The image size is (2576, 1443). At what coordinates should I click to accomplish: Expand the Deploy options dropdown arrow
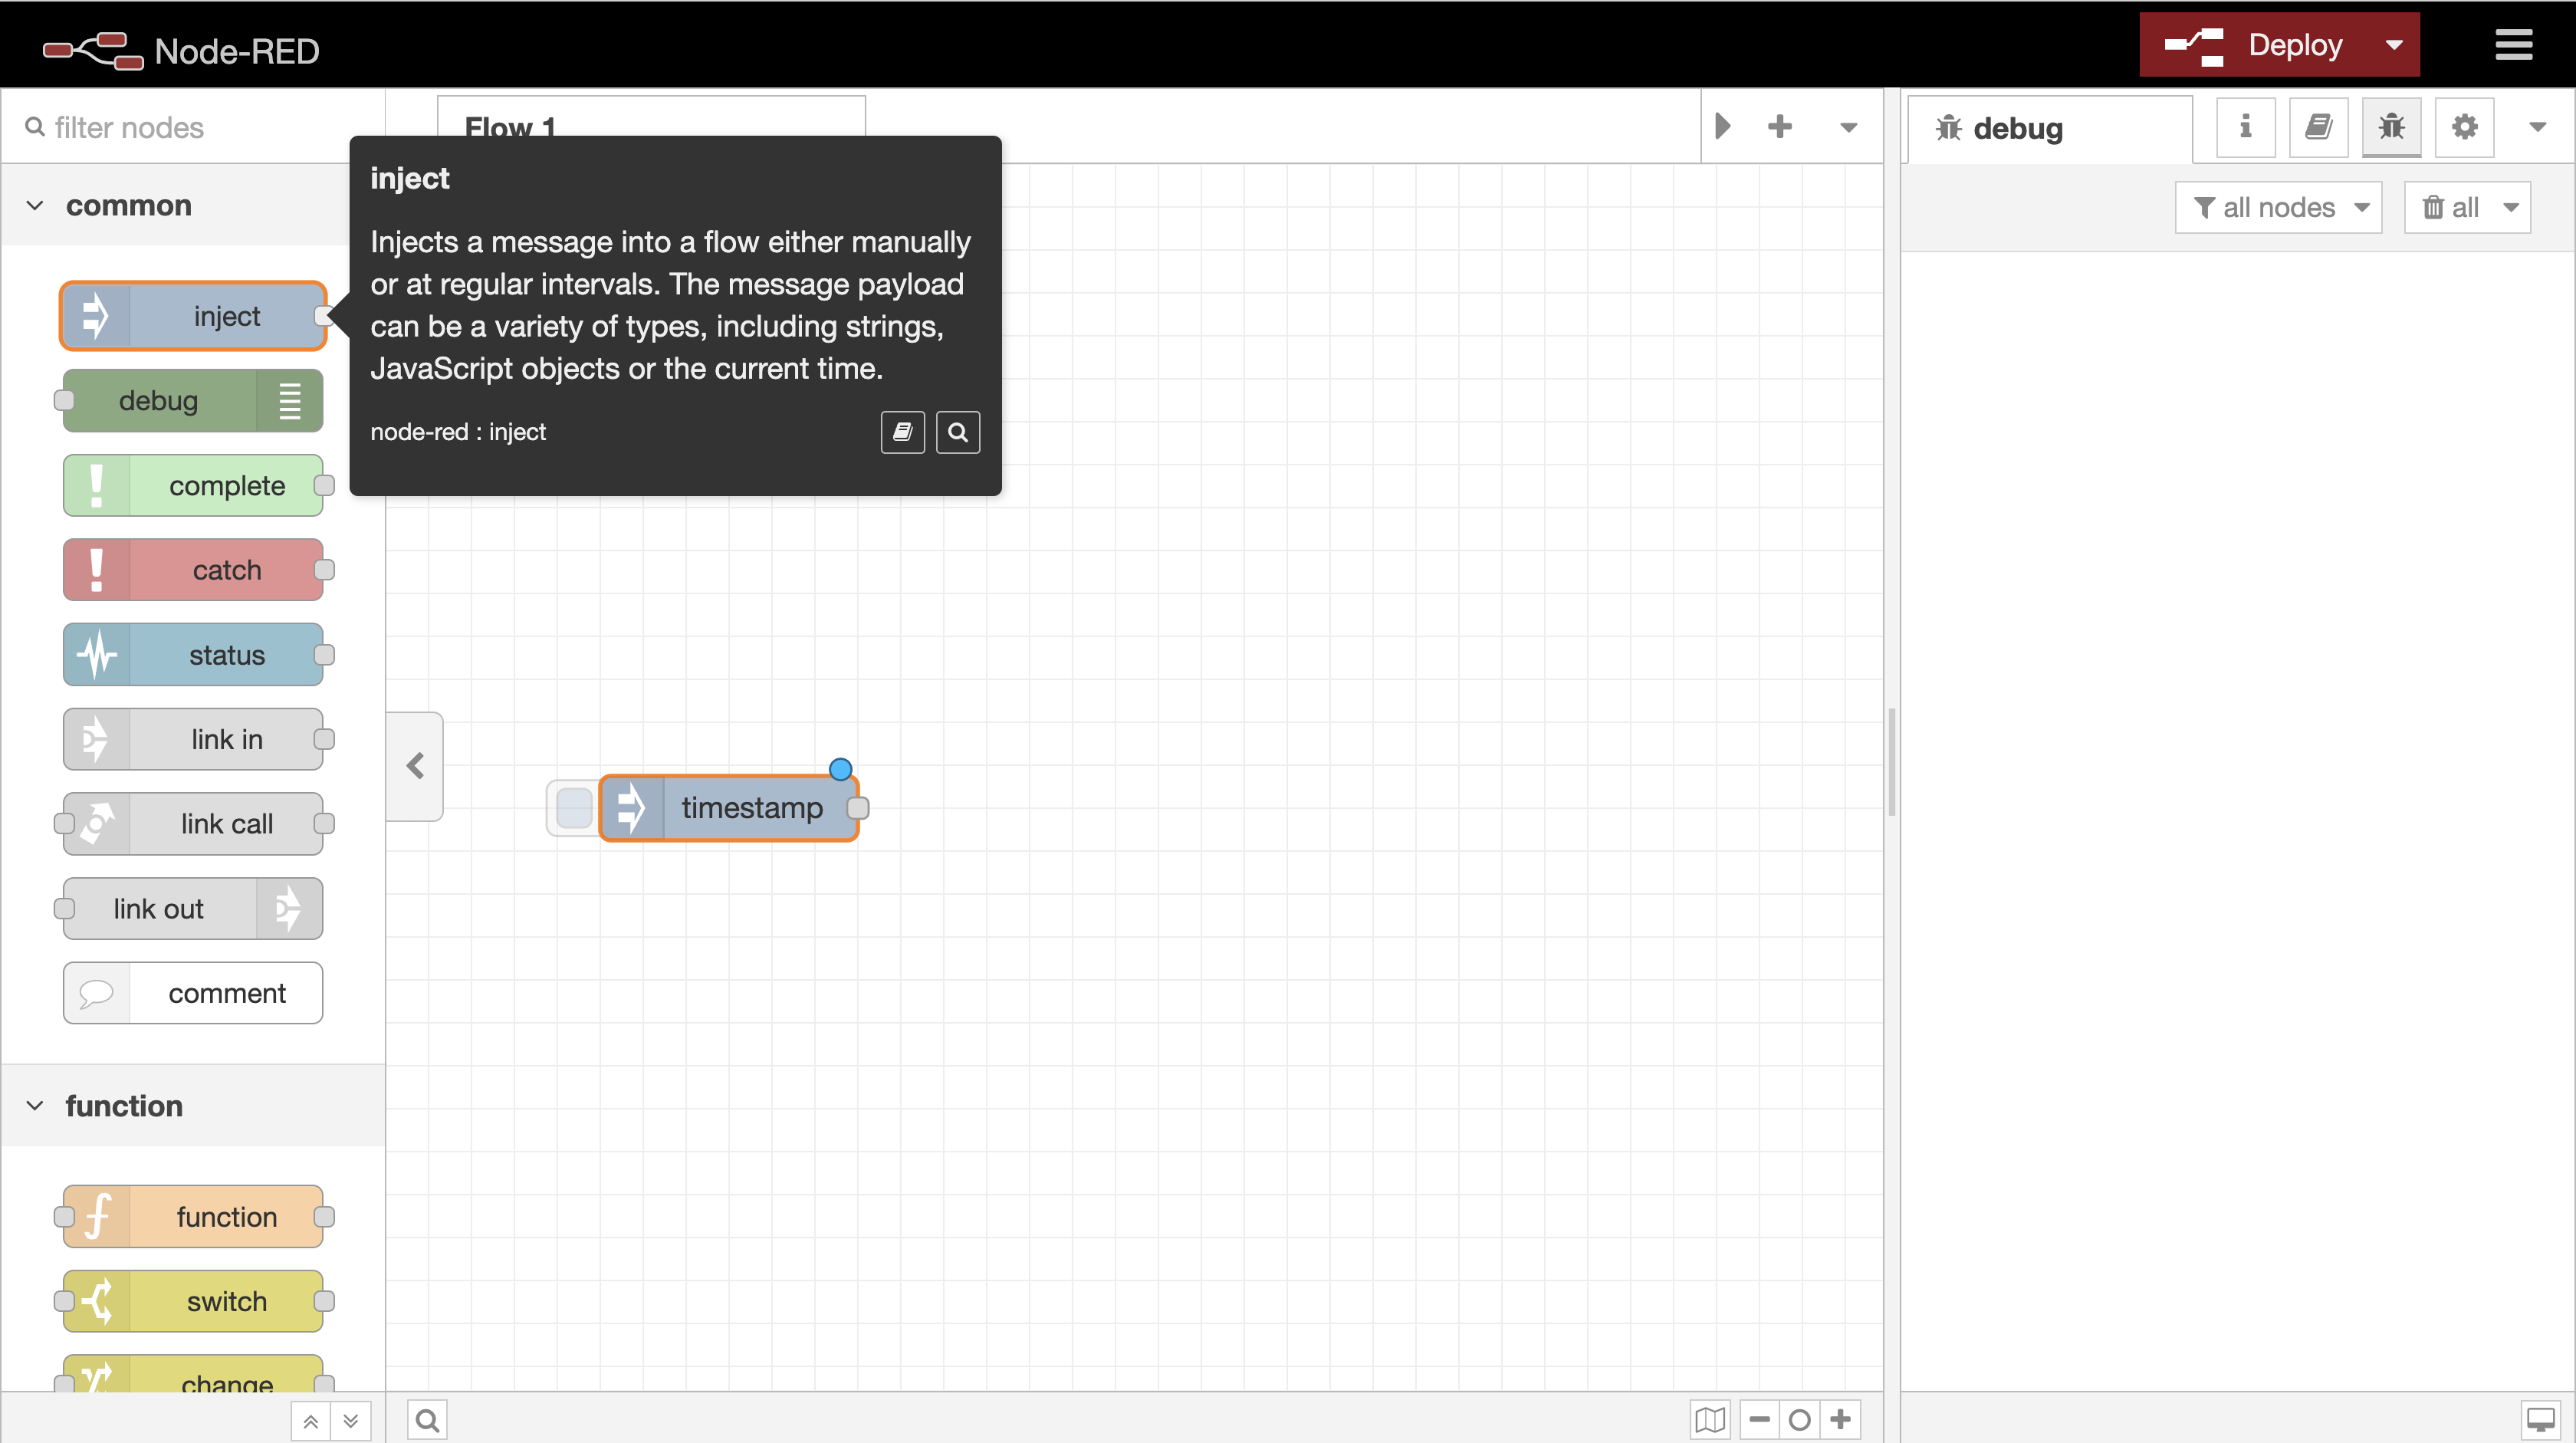[2394, 45]
